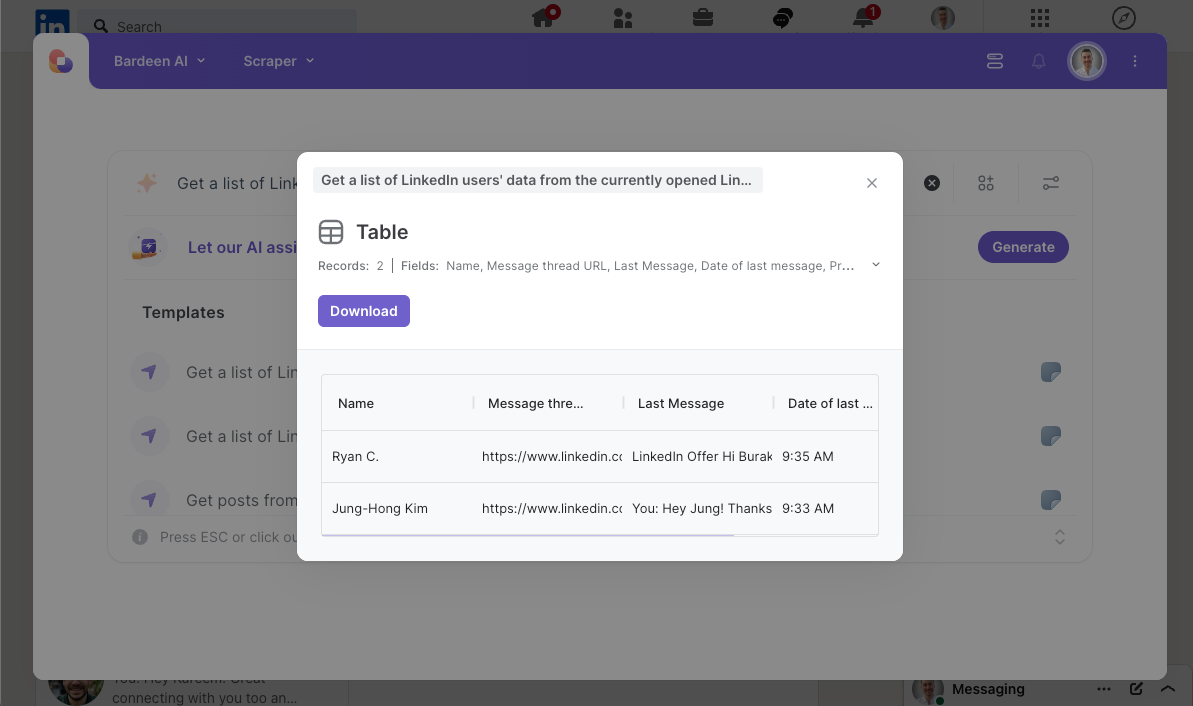Click the LinkedIn search field
This screenshot has width=1193, height=706.
click(x=218, y=26)
